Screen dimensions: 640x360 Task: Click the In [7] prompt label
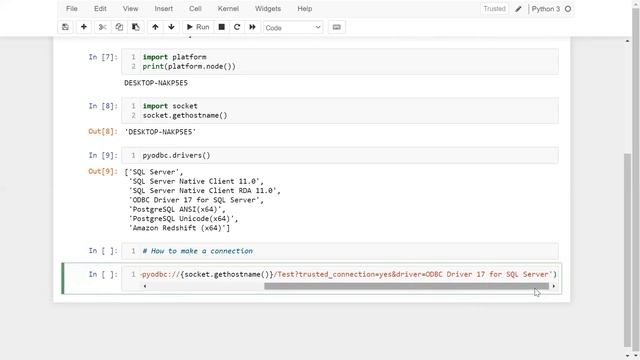tap(103, 57)
